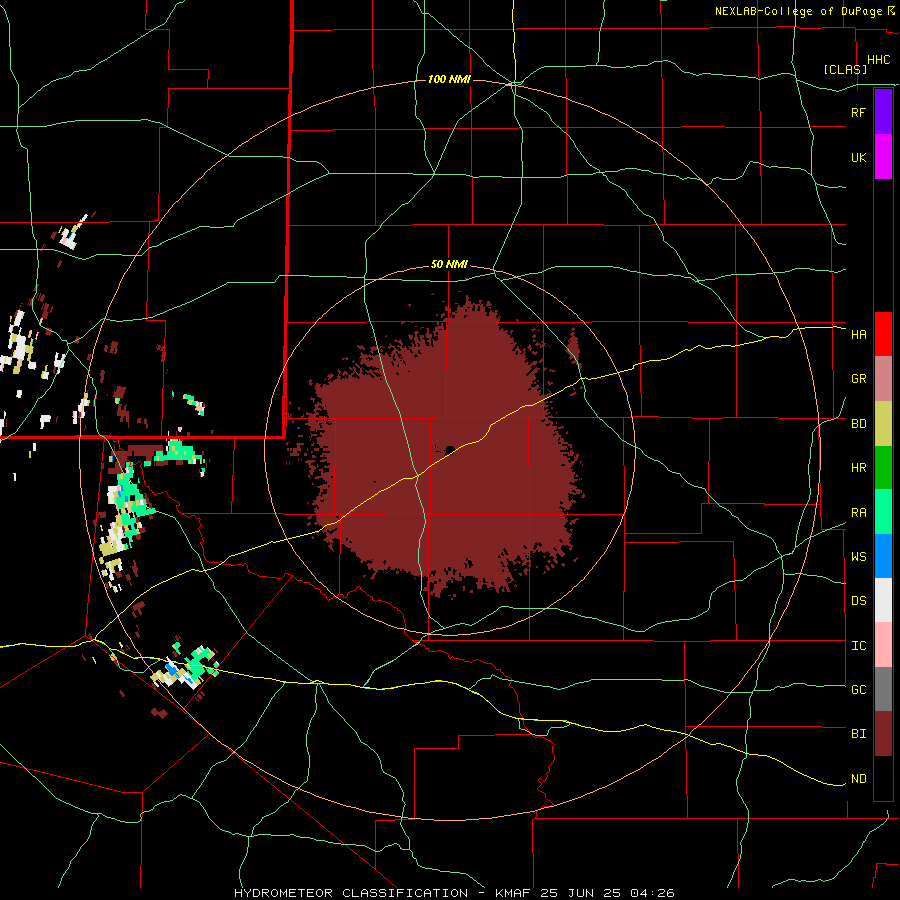
Task: Click the 'HA' legend label
Action: point(858,334)
